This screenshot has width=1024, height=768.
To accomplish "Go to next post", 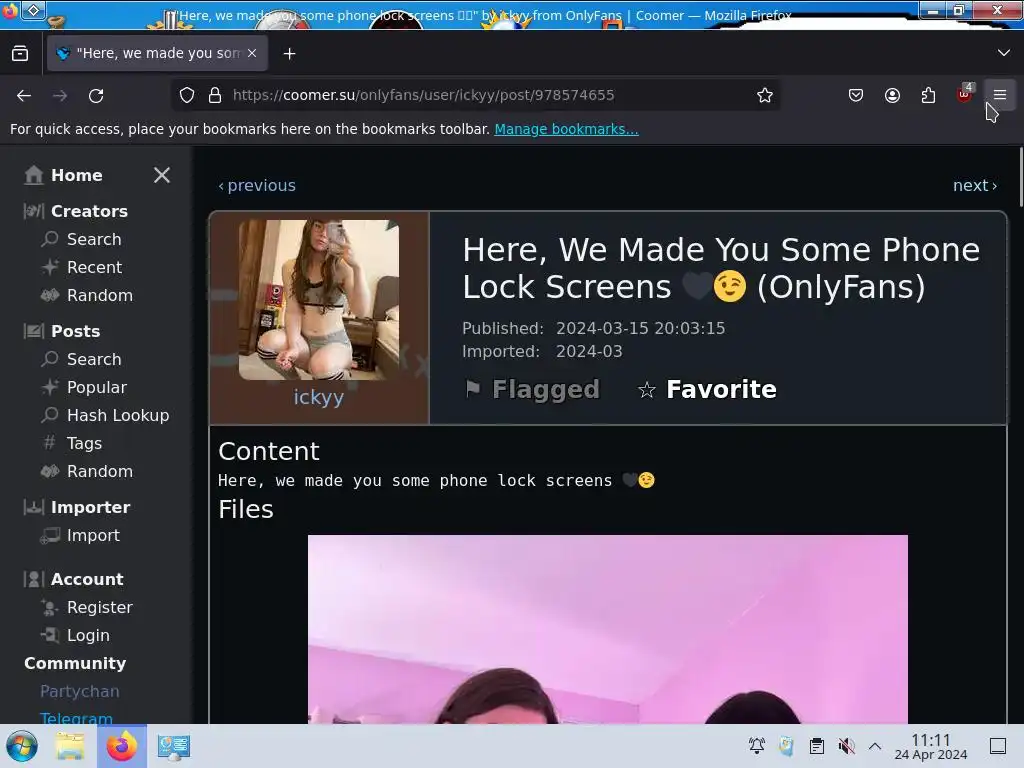I will 975,185.
